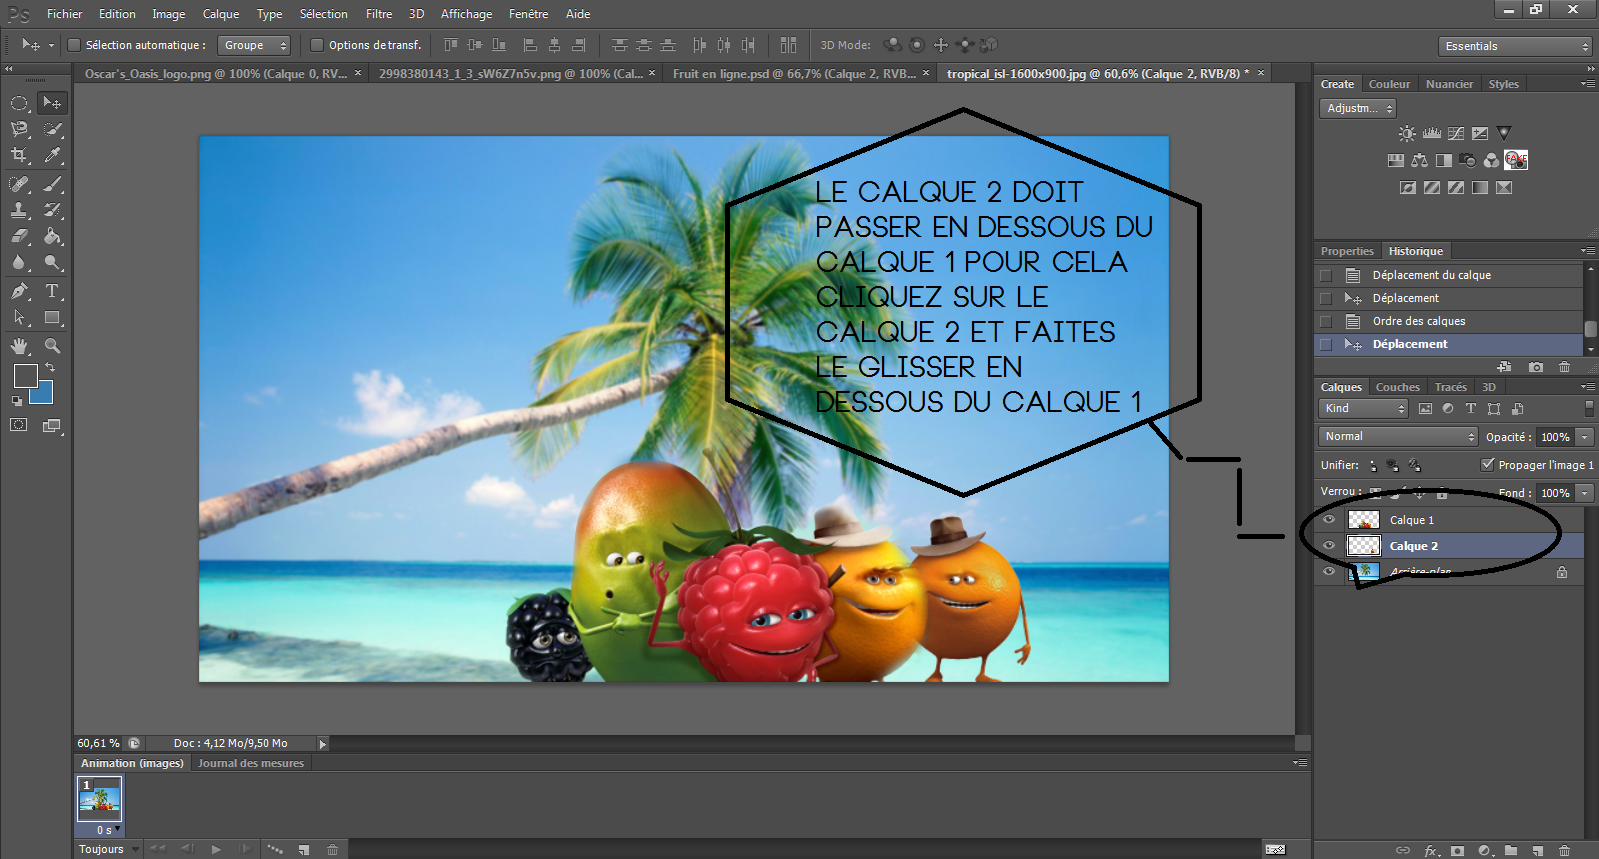Uncheck Propager l'image 1
Viewport: 1599px width, 859px height.
pyautogui.click(x=1488, y=464)
